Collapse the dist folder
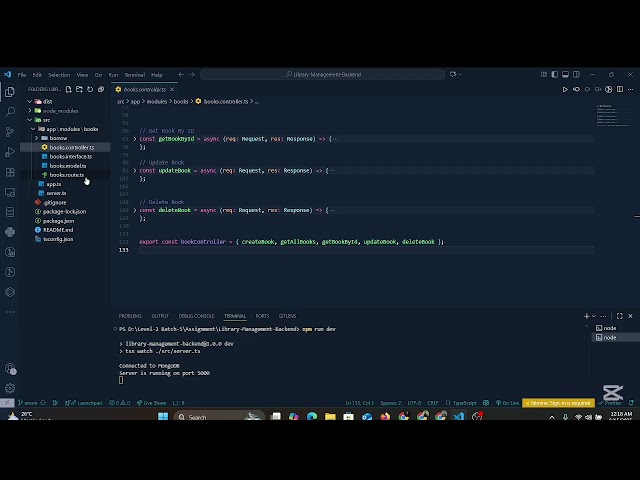Viewport: 640px width, 480px height. click(x=29, y=102)
